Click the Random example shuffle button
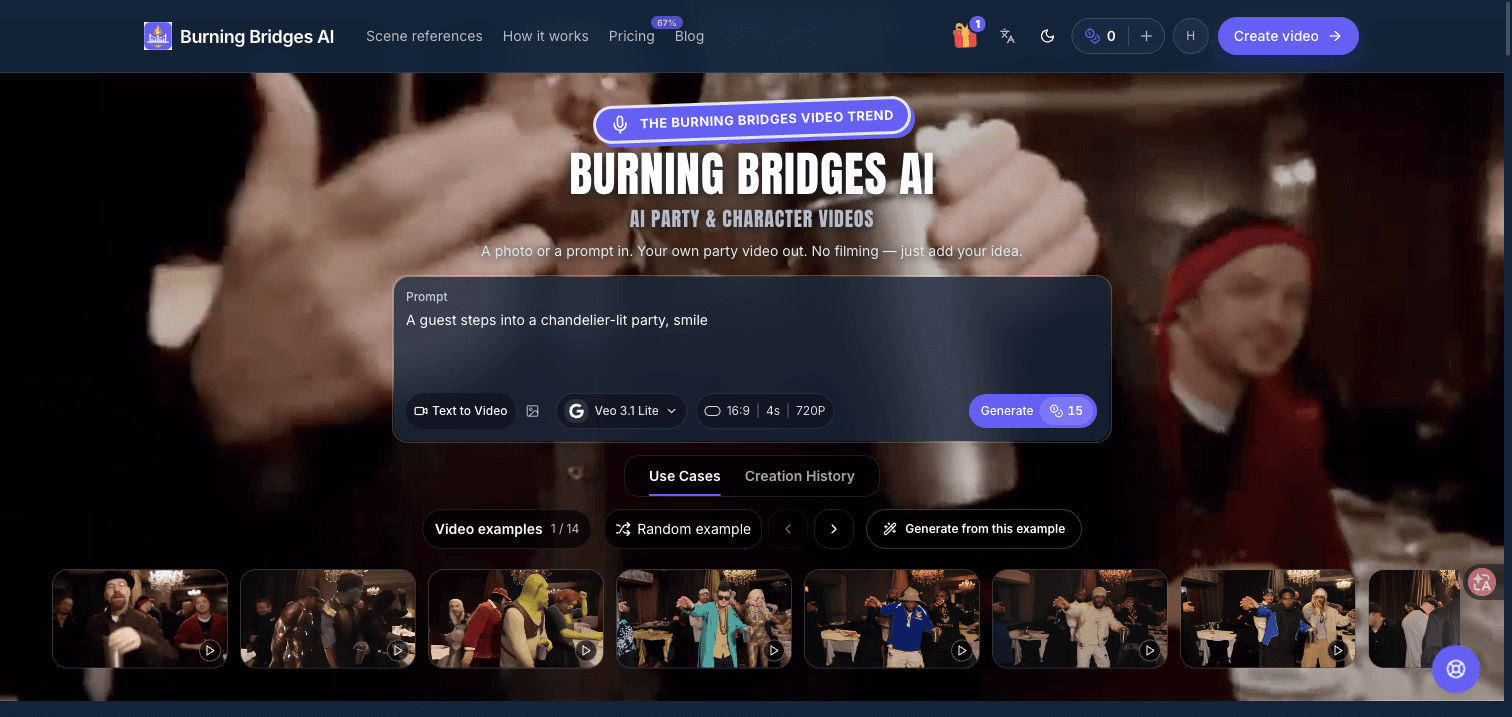This screenshot has height=717, width=1512. pyautogui.click(x=683, y=529)
